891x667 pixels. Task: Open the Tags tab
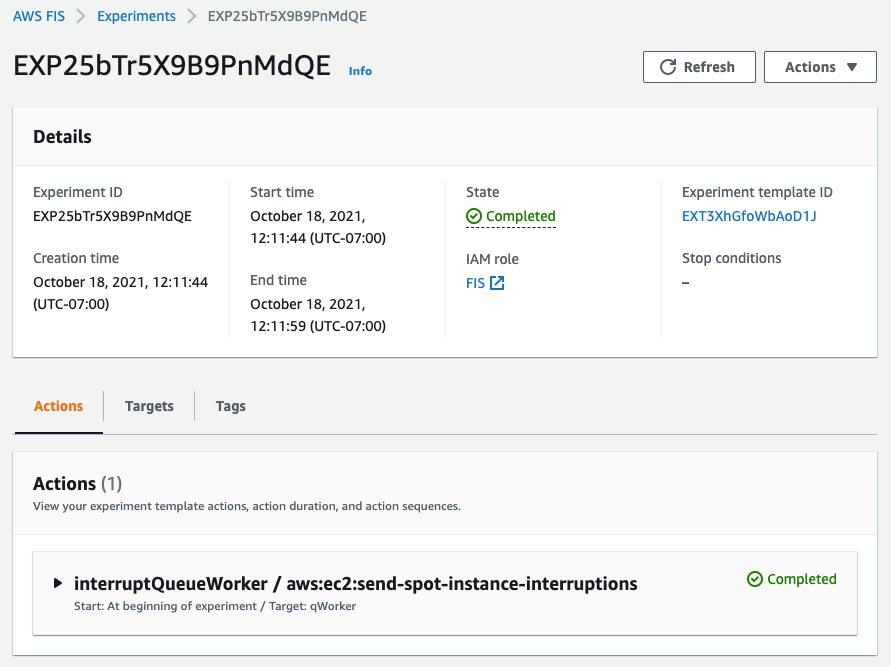230,406
